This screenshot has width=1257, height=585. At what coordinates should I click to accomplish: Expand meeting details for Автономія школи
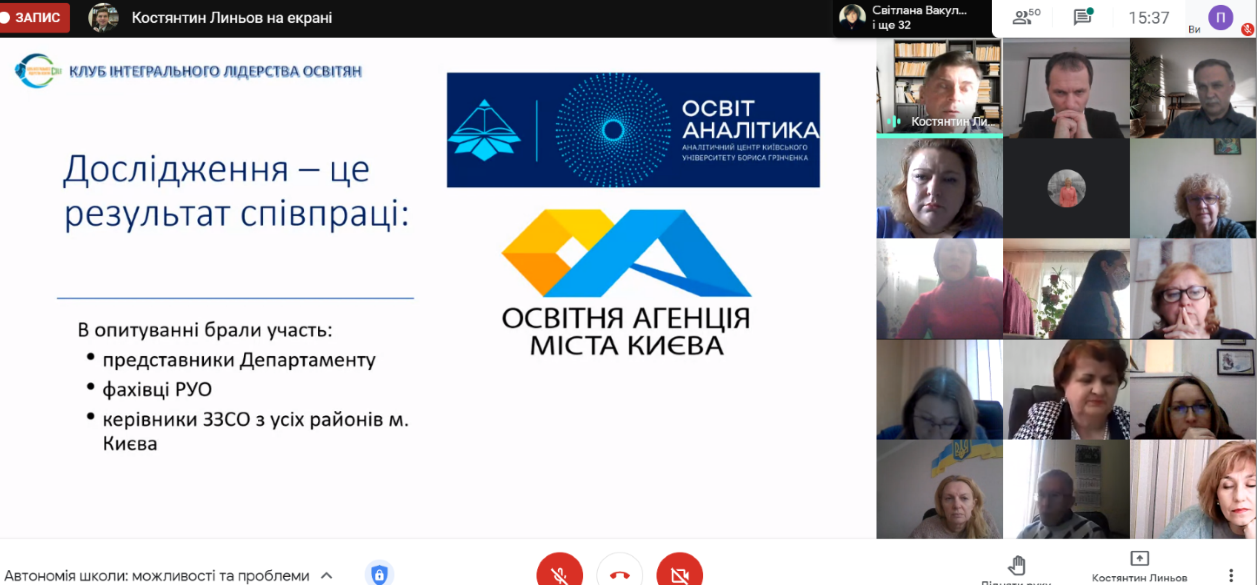pyautogui.click(x=326, y=576)
